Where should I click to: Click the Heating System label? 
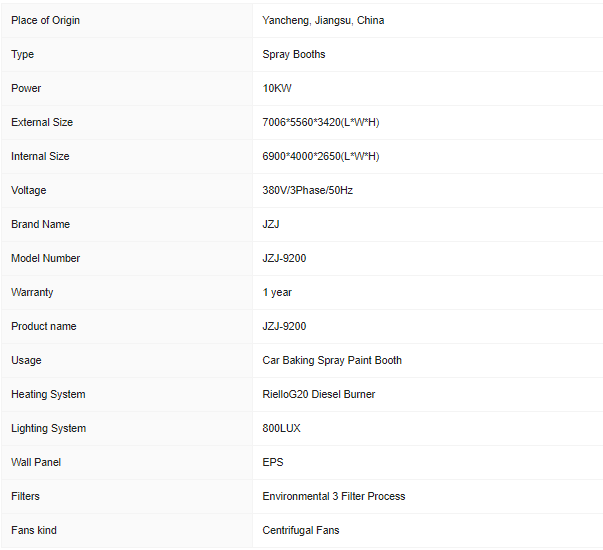point(48,394)
